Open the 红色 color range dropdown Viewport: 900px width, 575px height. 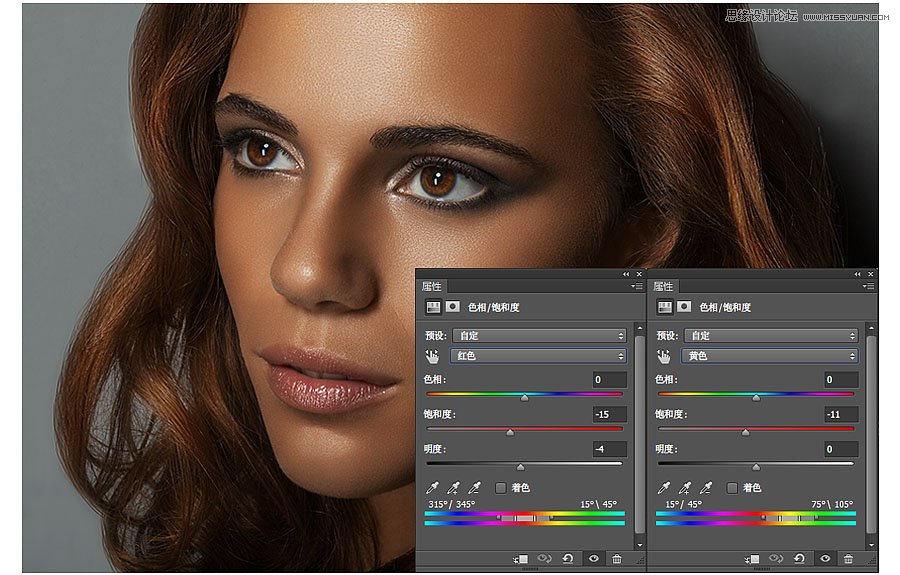pos(538,356)
